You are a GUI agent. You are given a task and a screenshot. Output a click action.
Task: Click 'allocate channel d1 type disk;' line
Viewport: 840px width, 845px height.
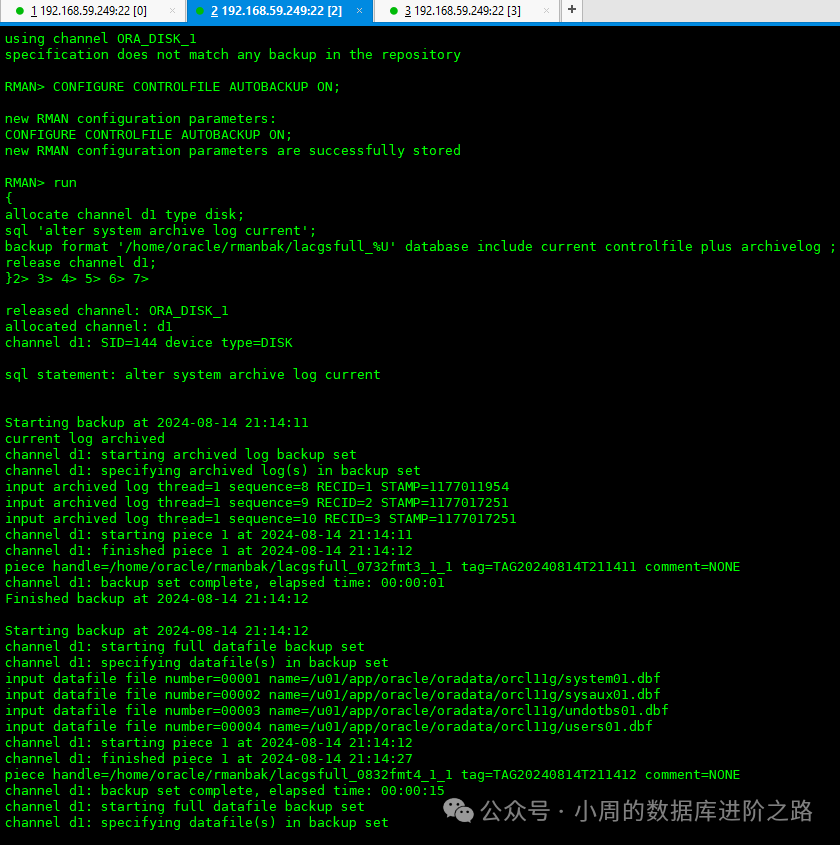tap(124, 214)
